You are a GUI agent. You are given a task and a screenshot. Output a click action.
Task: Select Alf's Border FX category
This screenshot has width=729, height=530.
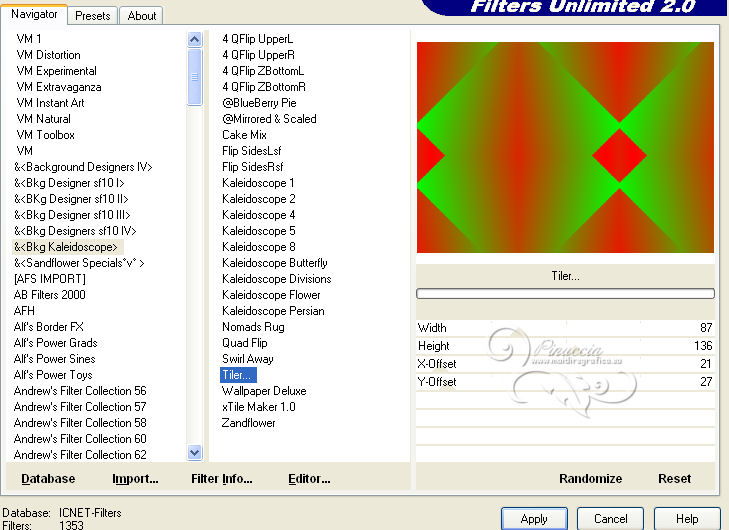point(49,327)
